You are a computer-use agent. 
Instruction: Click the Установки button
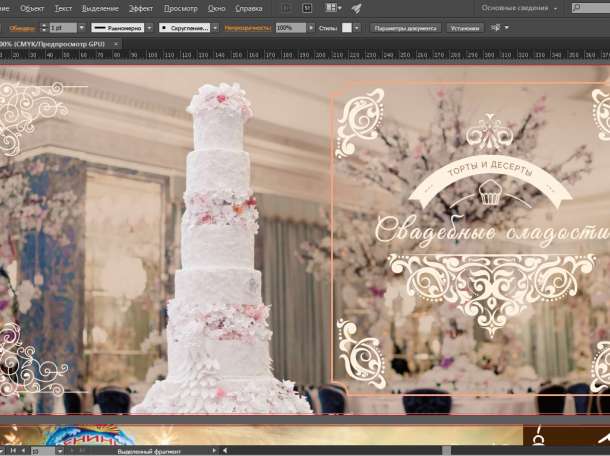pyautogui.click(x=464, y=28)
